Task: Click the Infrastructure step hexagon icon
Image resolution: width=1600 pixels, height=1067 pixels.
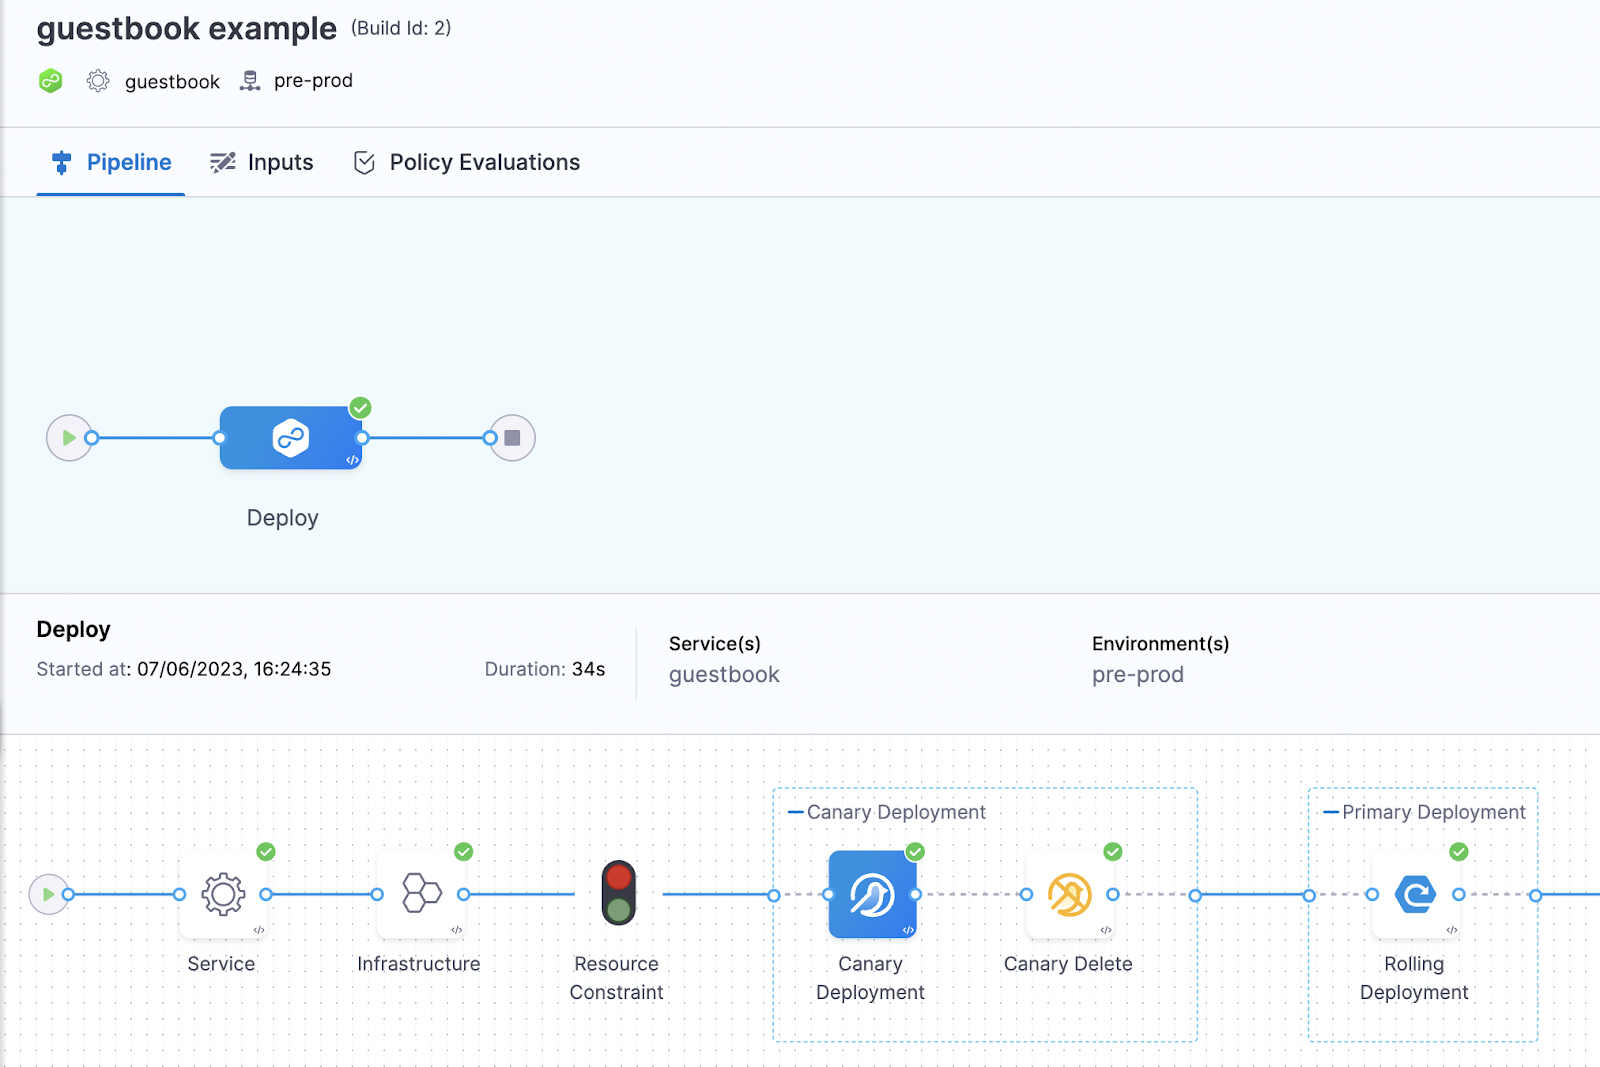Action: (420, 894)
